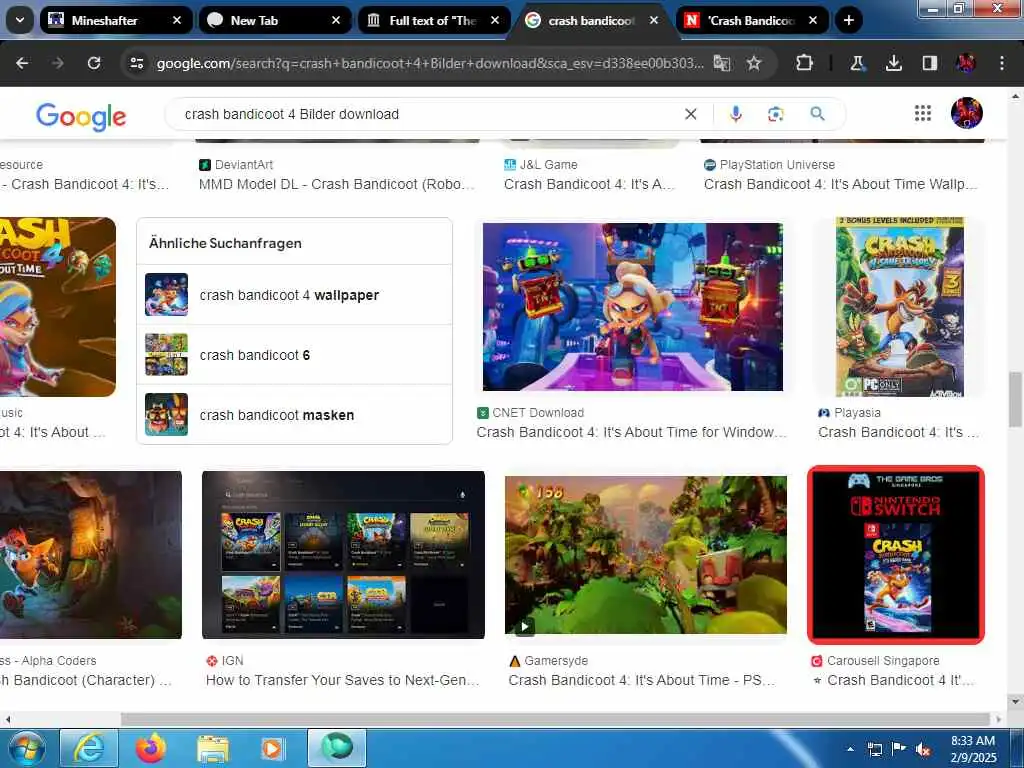Open the tab search dropdown arrow
Image resolution: width=1024 pixels, height=768 pixels.
point(20,20)
